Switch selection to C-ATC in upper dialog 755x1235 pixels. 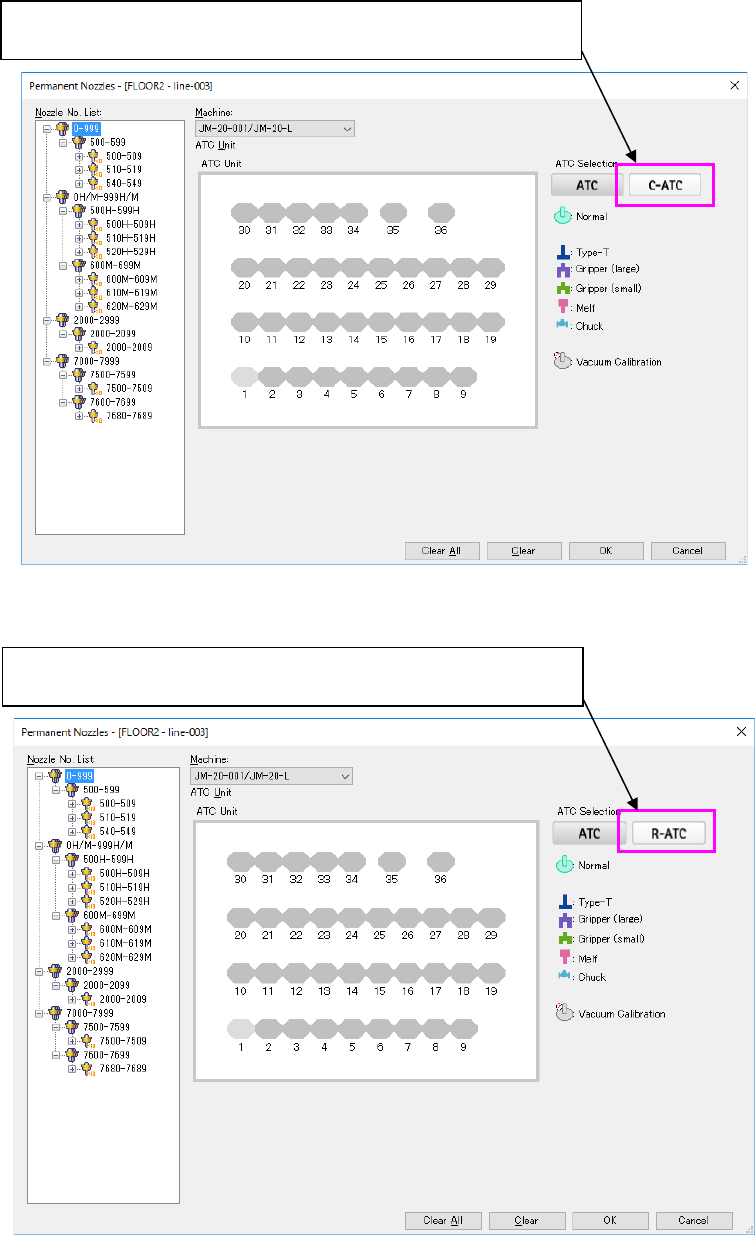[x=664, y=185]
